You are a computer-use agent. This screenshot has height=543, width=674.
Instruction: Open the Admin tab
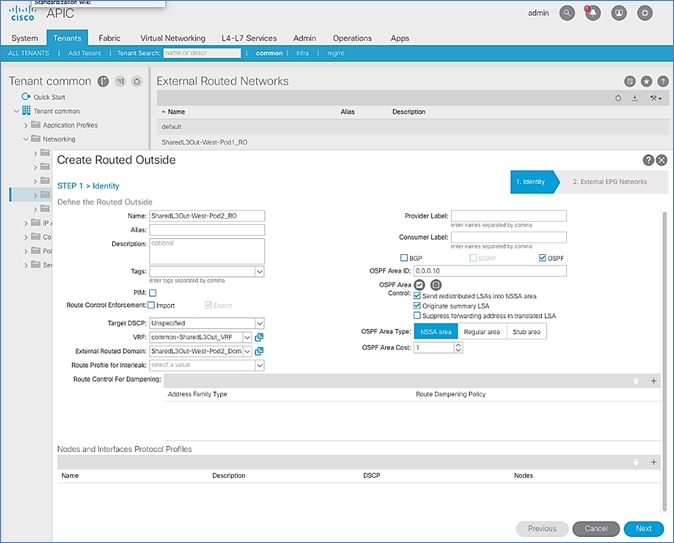tap(304, 38)
